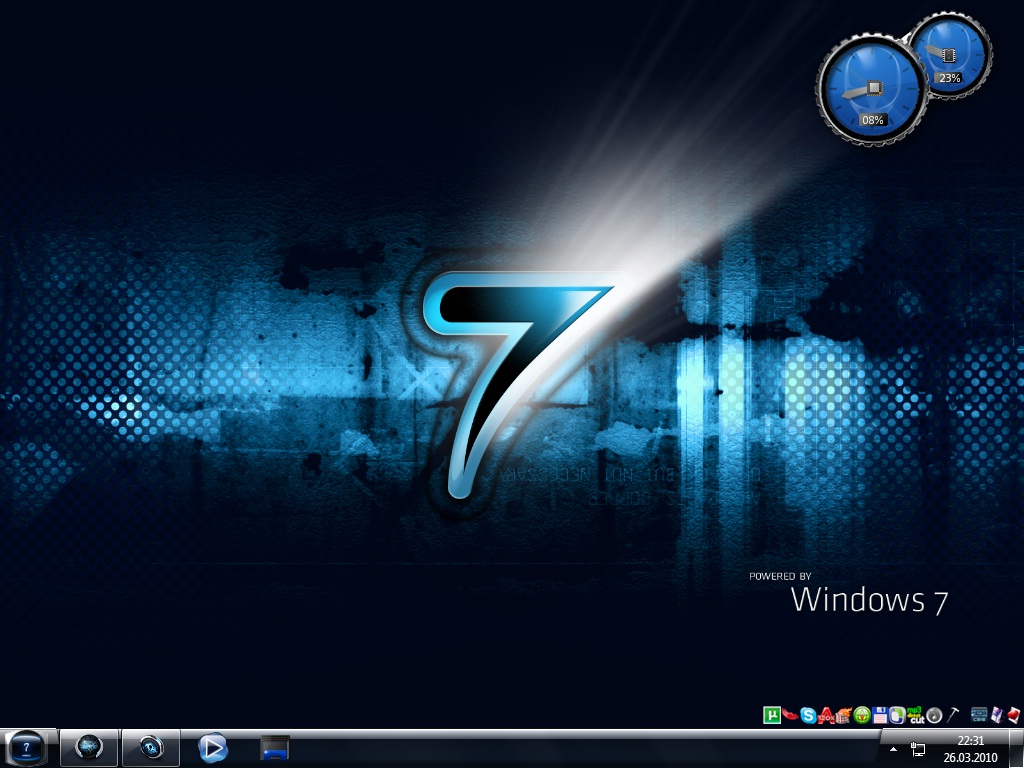This screenshot has height=768, width=1024.
Task: Click the red chili pepper icon
Action: click(x=790, y=715)
